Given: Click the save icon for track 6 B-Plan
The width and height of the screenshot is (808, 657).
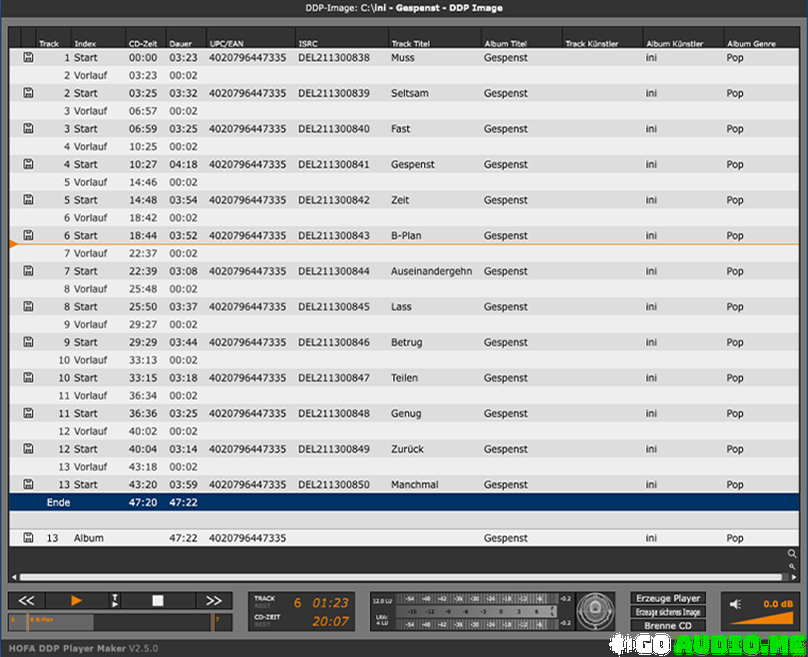Looking at the screenshot, I should 28,236.
